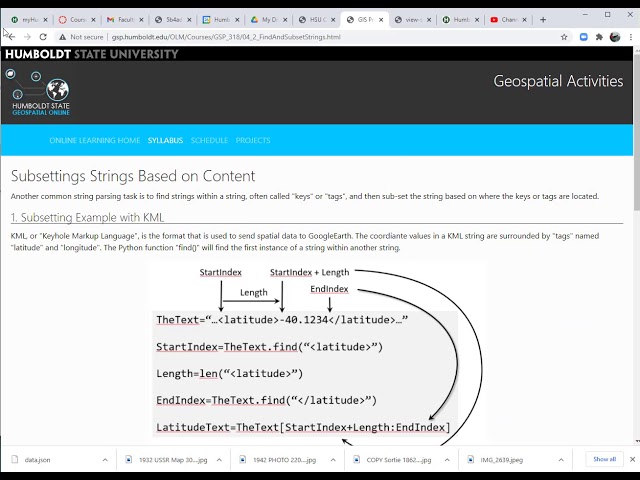Open the PROJECTS nav link
Screen dimensions: 640x480
[x=253, y=140]
